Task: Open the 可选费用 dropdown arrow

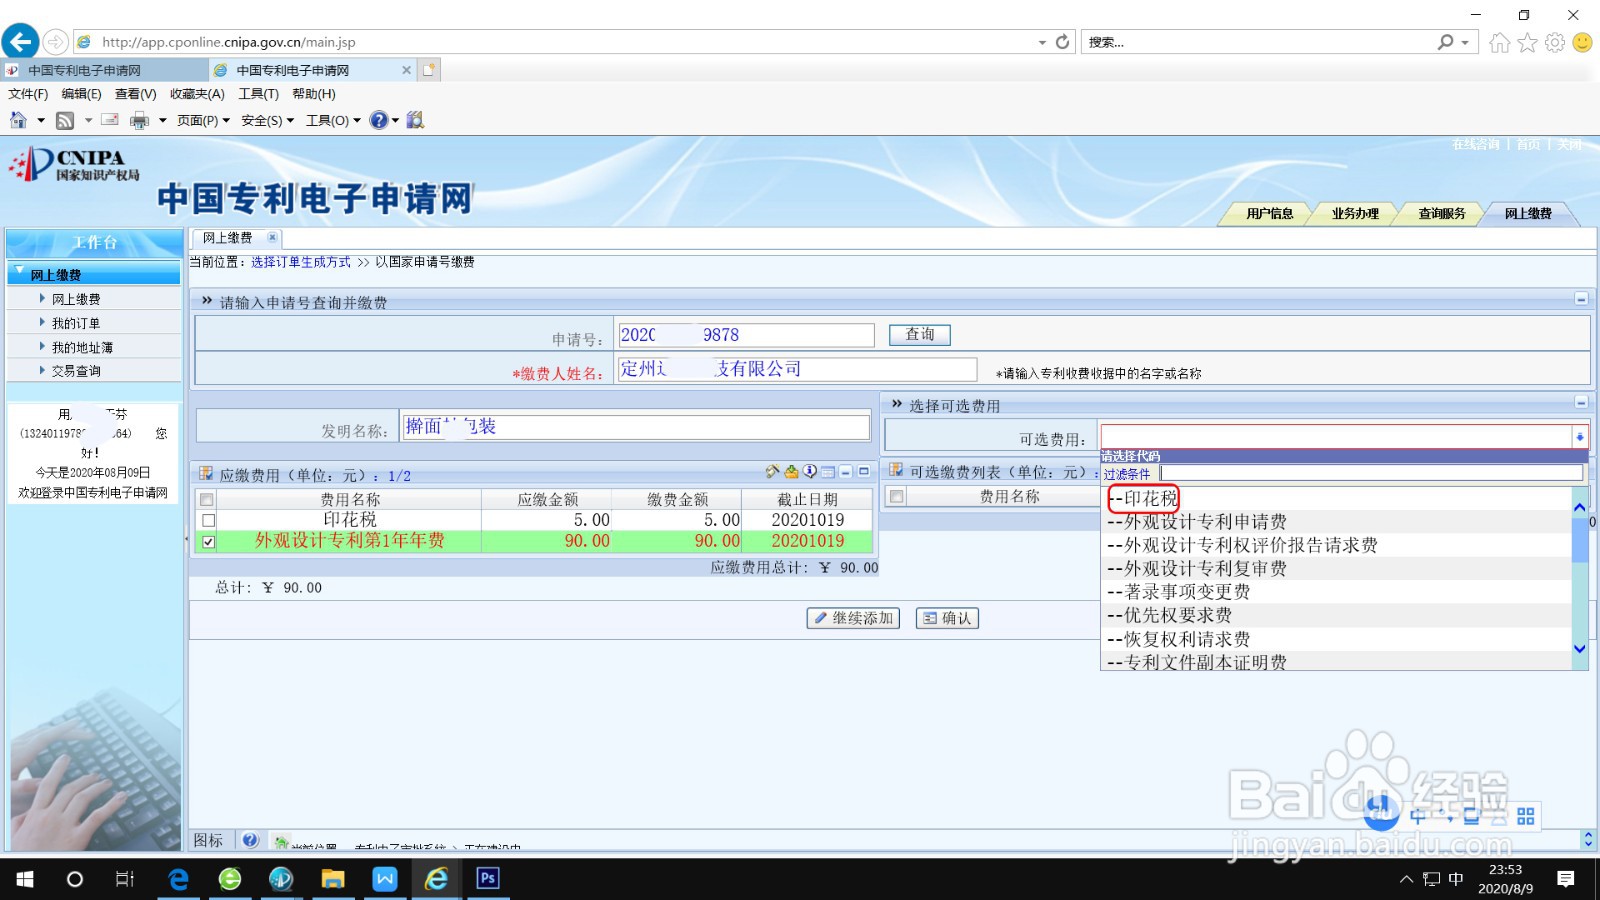Action: coord(1580,437)
